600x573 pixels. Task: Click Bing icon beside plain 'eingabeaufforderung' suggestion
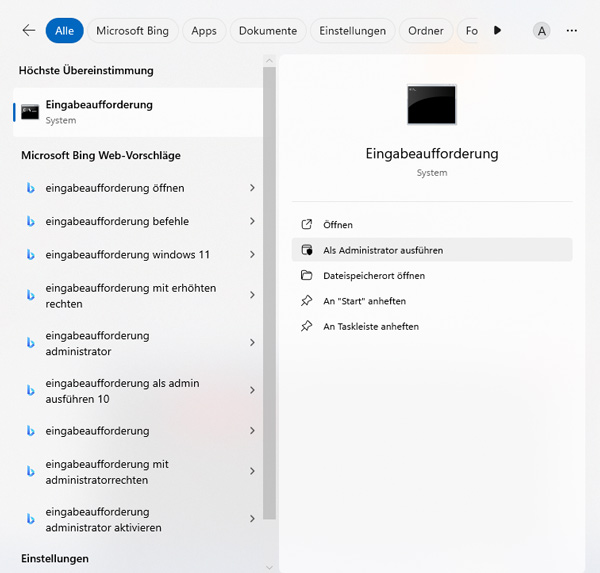[x=30, y=431]
